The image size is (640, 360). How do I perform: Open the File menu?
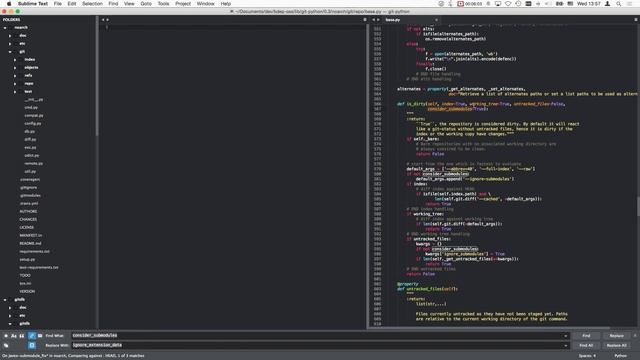coord(58,4)
